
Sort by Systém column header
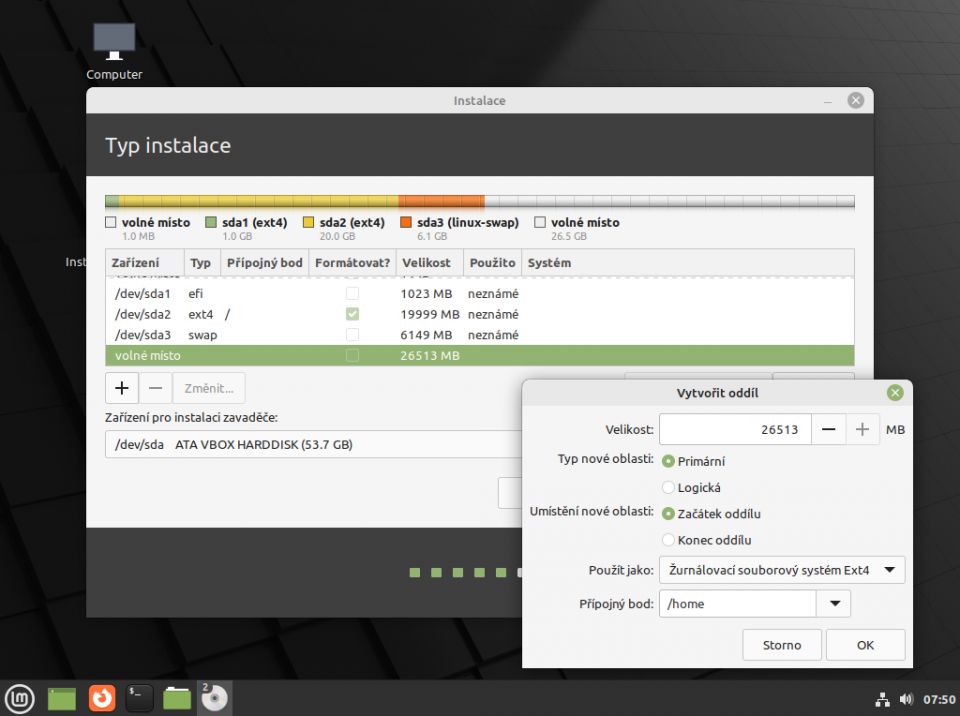coord(688,263)
